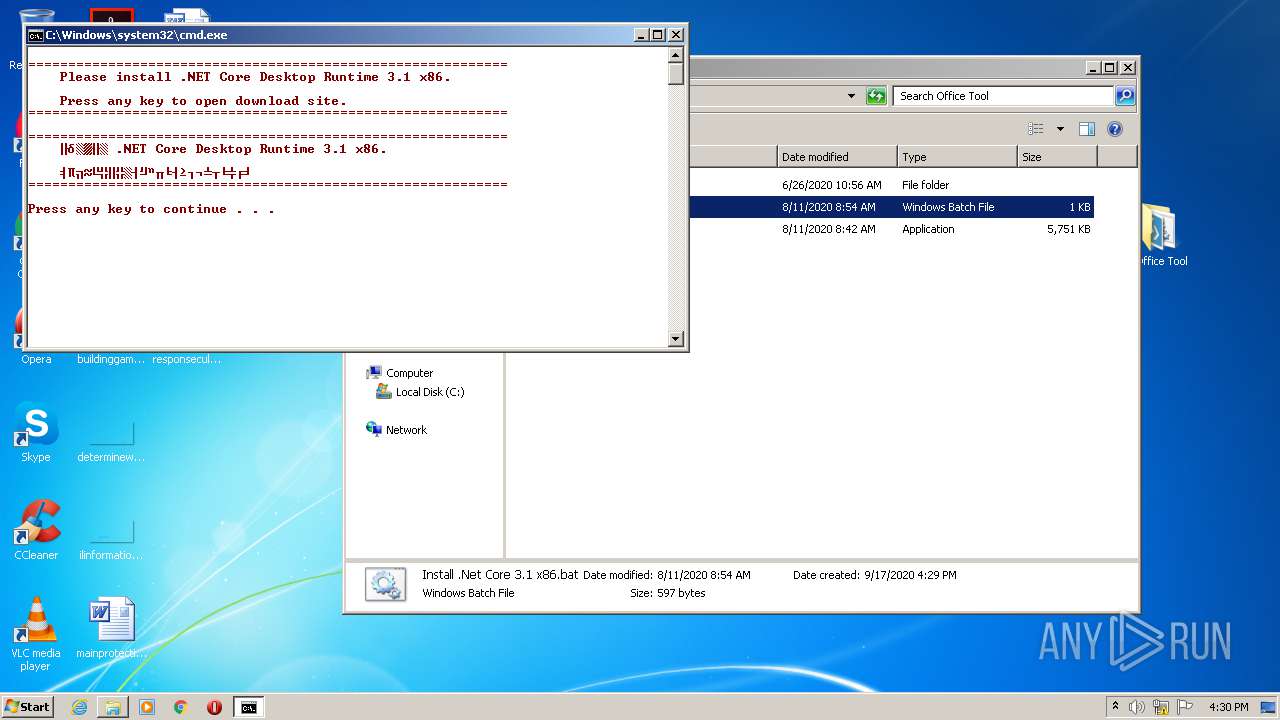Screen dimensions: 1280x720
Task: Open view options dropdown arrow
Action: (x=1060, y=129)
